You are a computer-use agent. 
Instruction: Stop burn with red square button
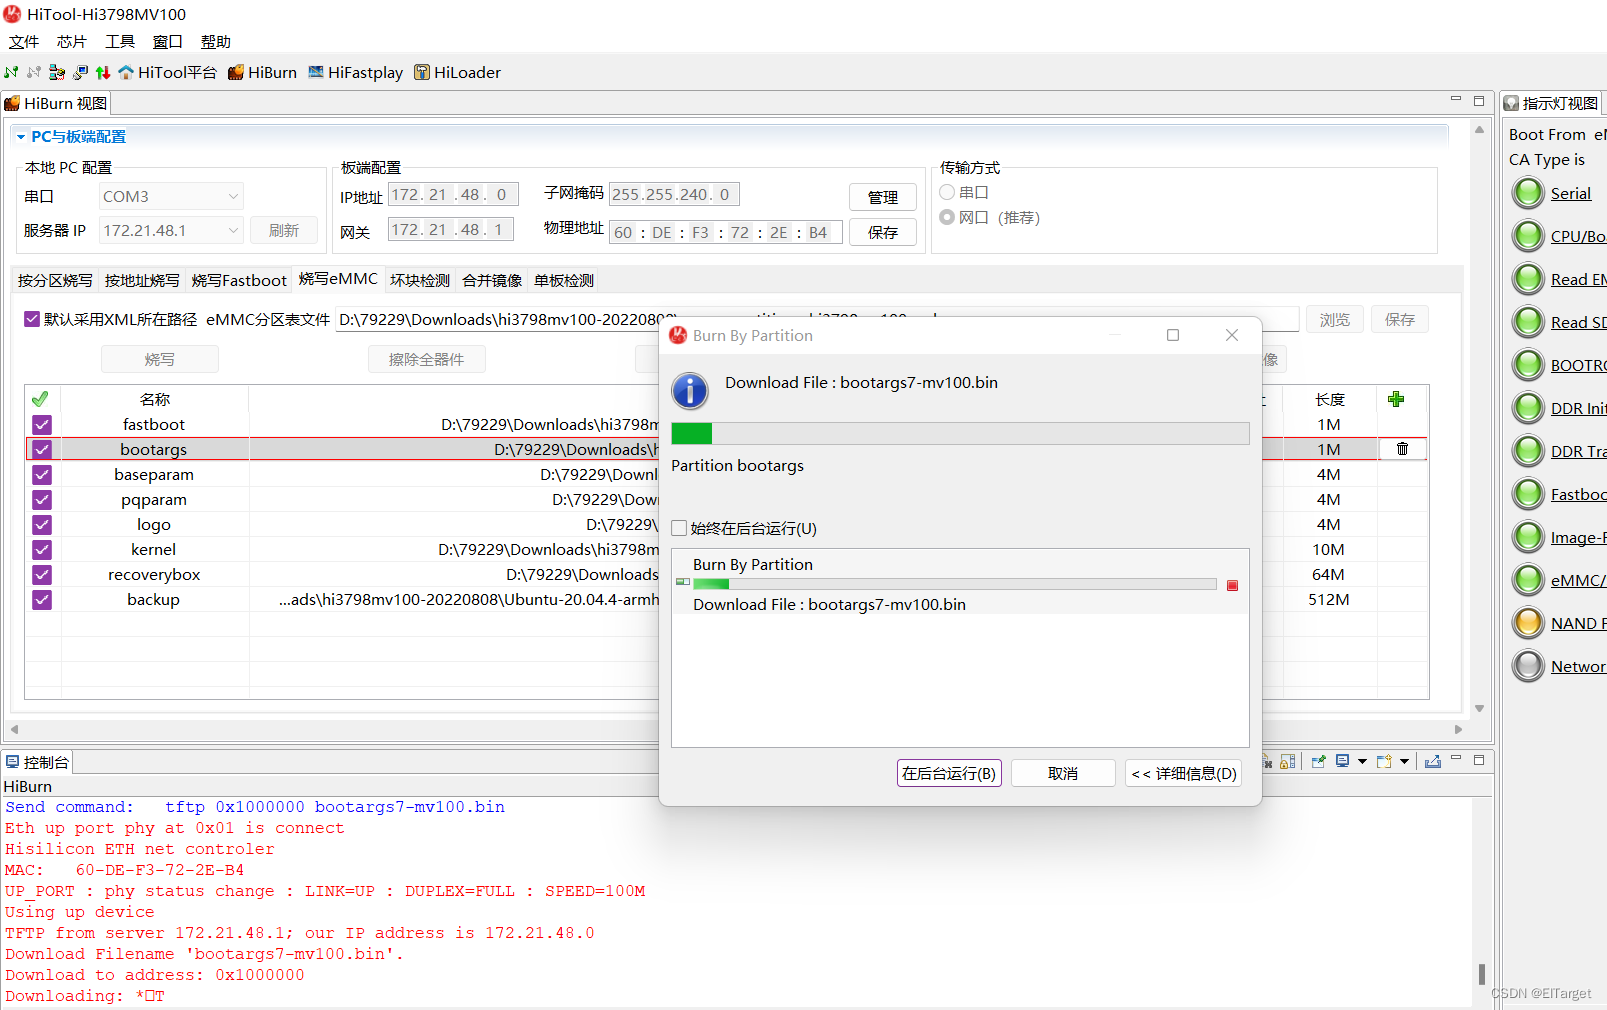click(1232, 585)
